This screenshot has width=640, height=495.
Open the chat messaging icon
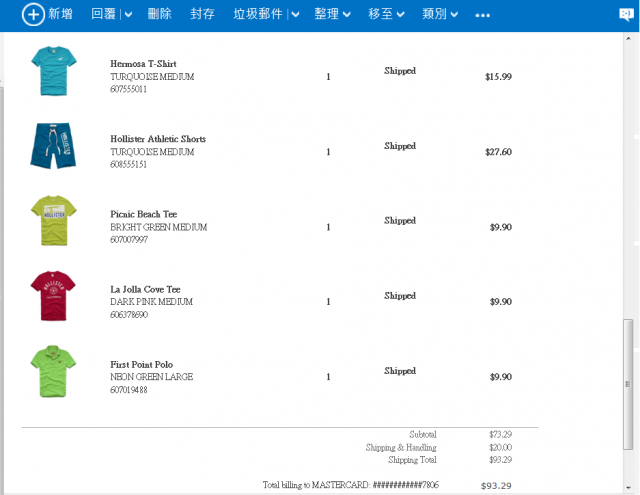pyautogui.click(x=627, y=15)
